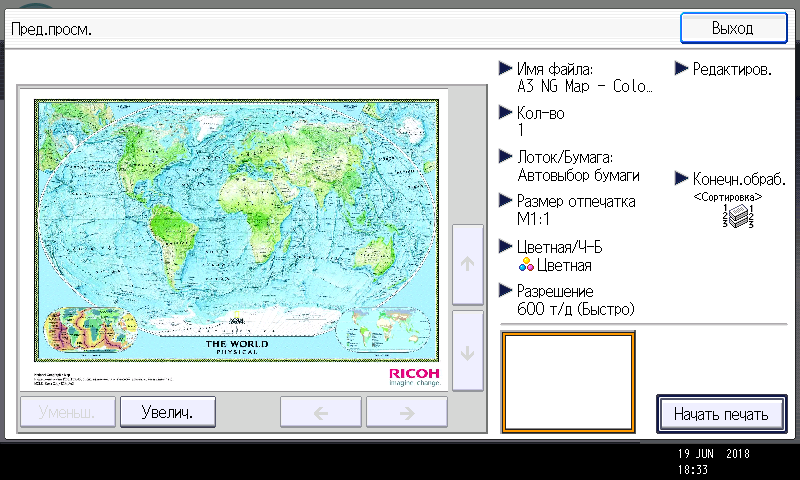The height and width of the screenshot is (480, 800).
Task: Move preview up with up arrow
Action: 467,264
